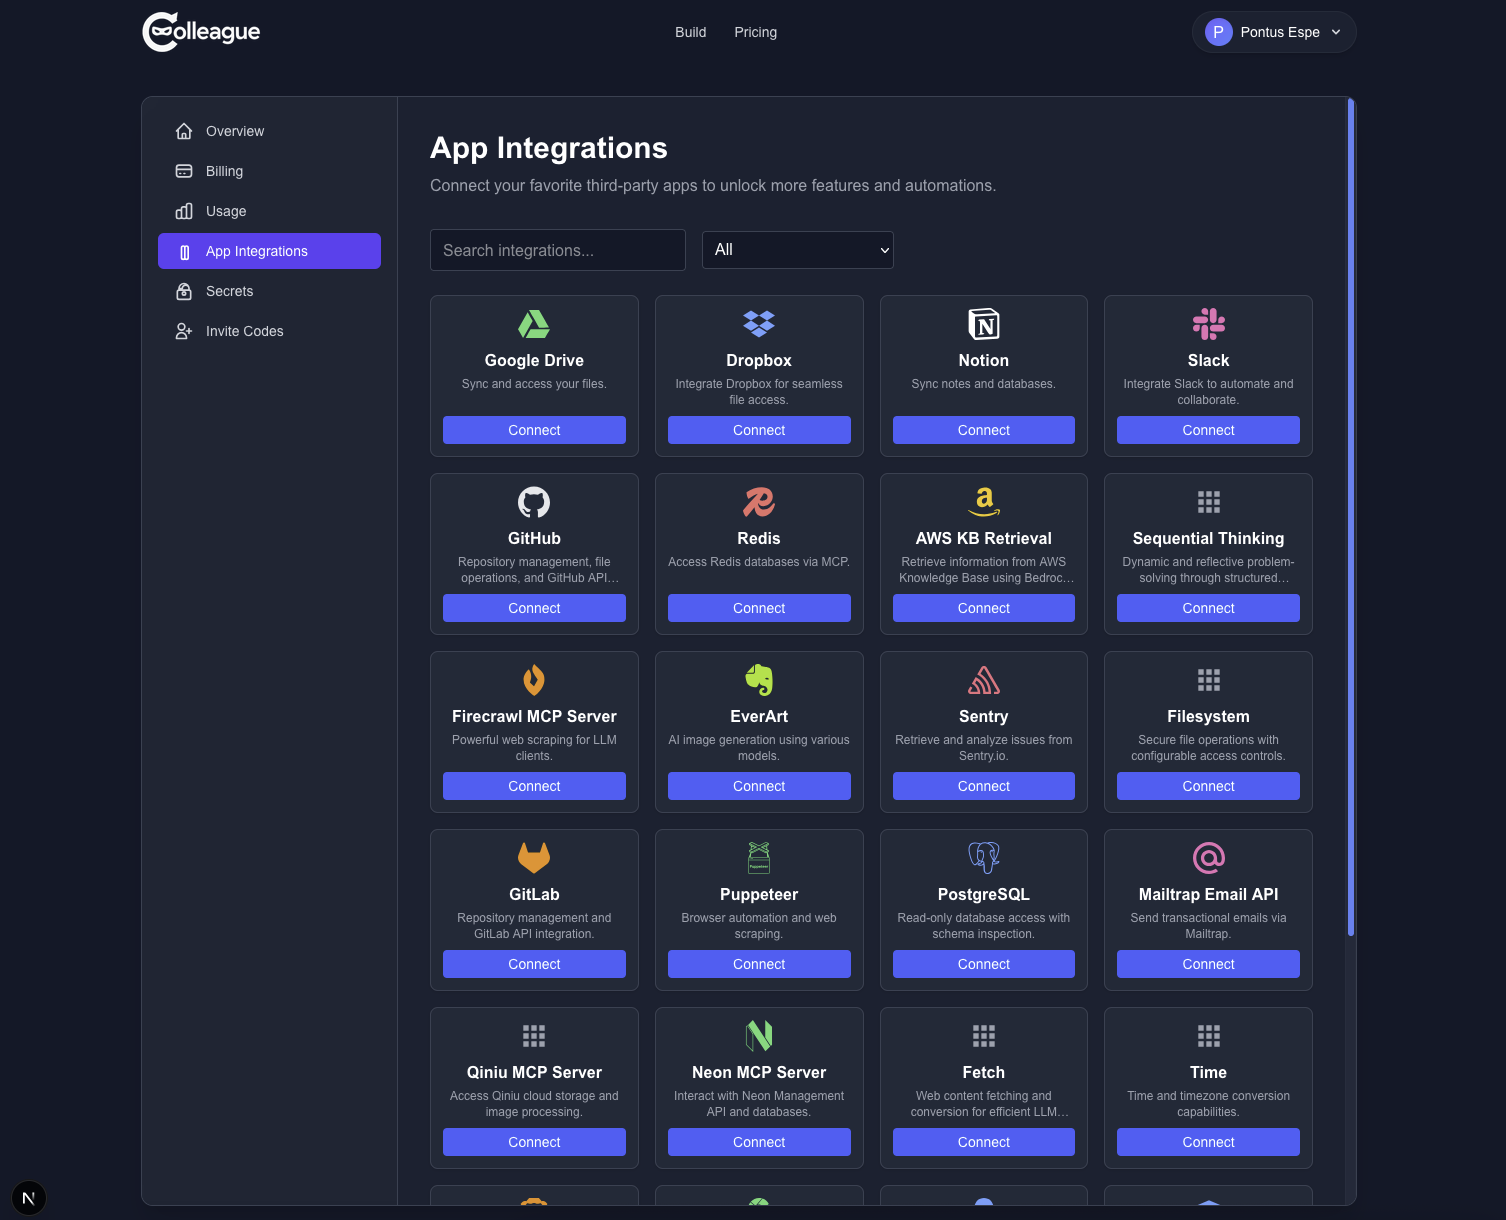1506x1220 pixels.
Task: Connect the Mailtrap Email API
Action: tap(1209, 964)
